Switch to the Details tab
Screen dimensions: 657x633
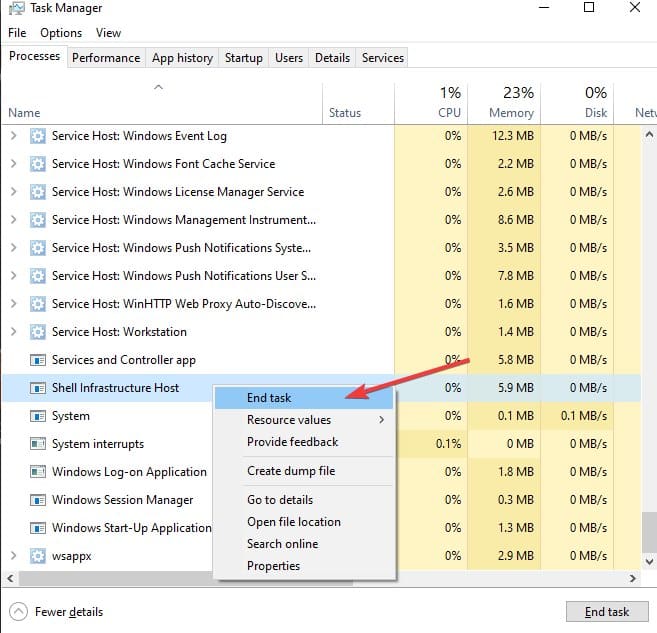pyautogui.click(x=332, y=58)
